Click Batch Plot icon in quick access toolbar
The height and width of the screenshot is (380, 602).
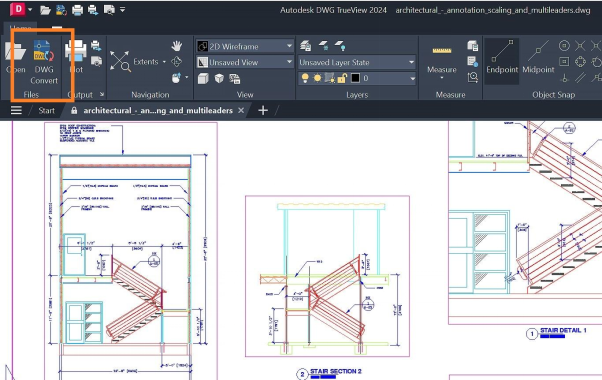(93, 10)
